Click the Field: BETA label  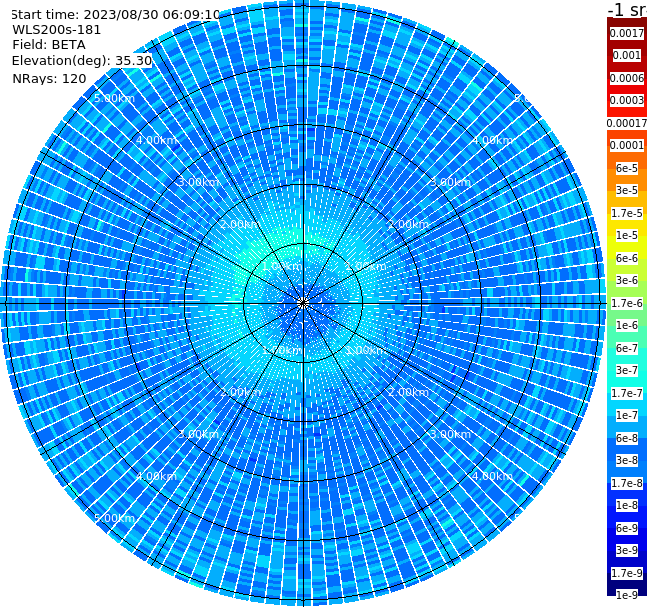click(x=49, y=45)
